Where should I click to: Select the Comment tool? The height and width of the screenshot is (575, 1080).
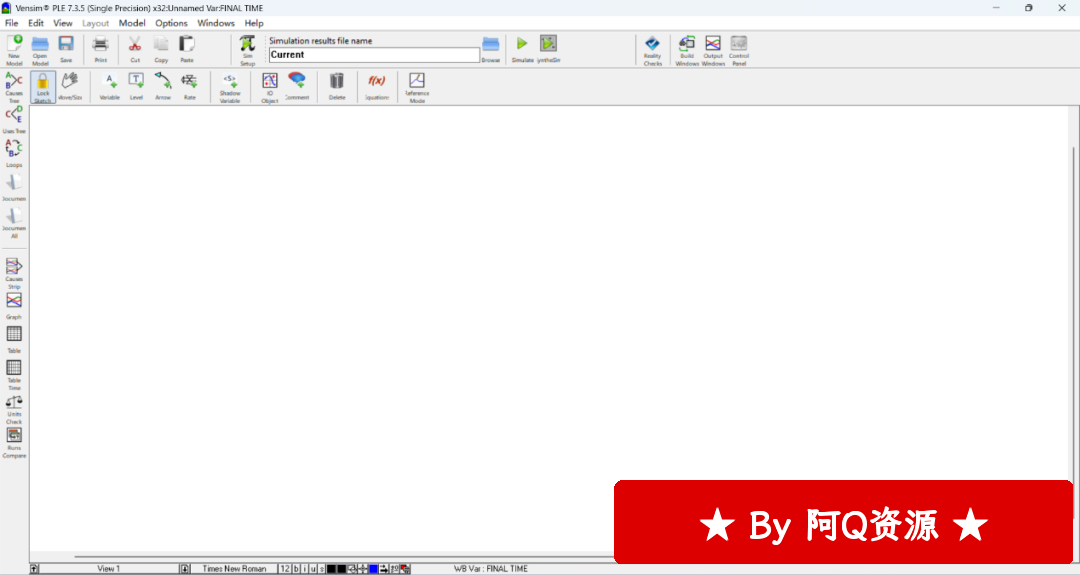coord(297,87)
